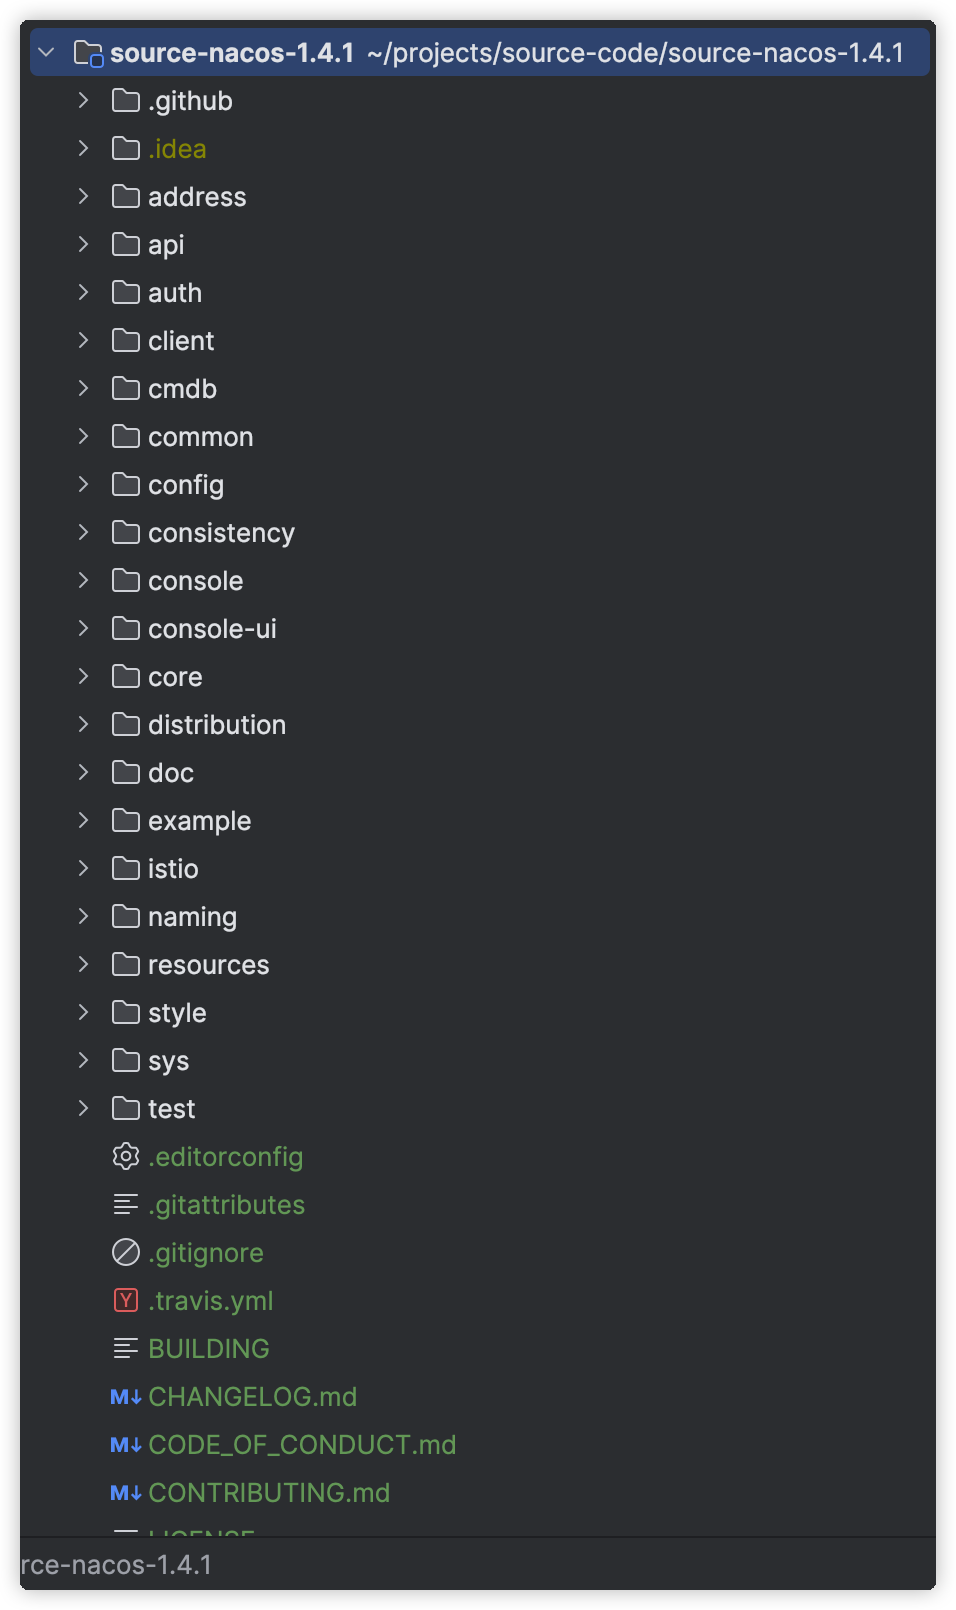Expand the .github folder
The image size is (956, 1610).
[83, 100]
